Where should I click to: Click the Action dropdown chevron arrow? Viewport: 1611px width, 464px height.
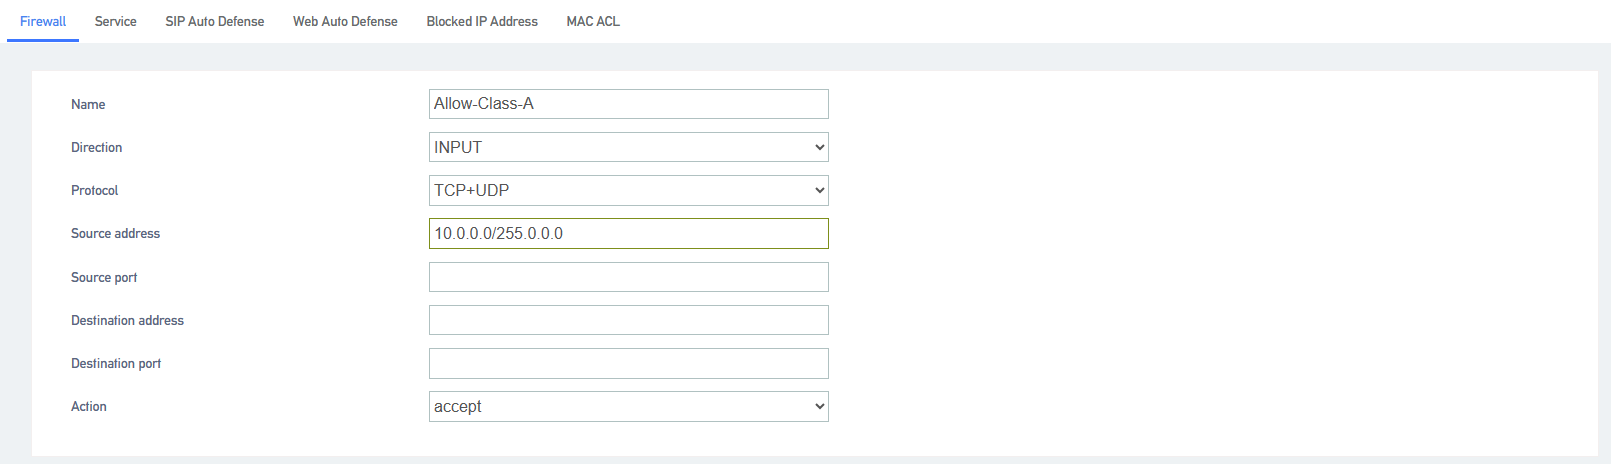click(820, 406)
